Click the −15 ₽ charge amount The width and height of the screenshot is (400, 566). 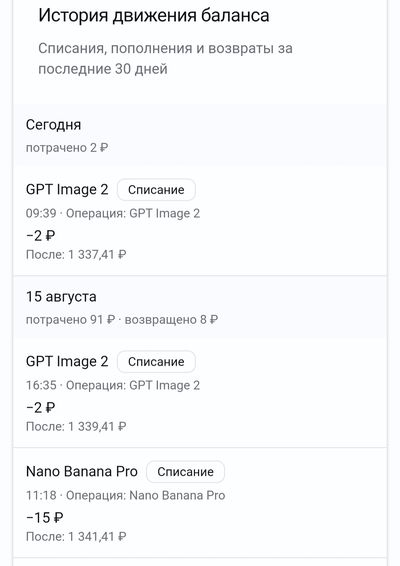click(45, 518)
